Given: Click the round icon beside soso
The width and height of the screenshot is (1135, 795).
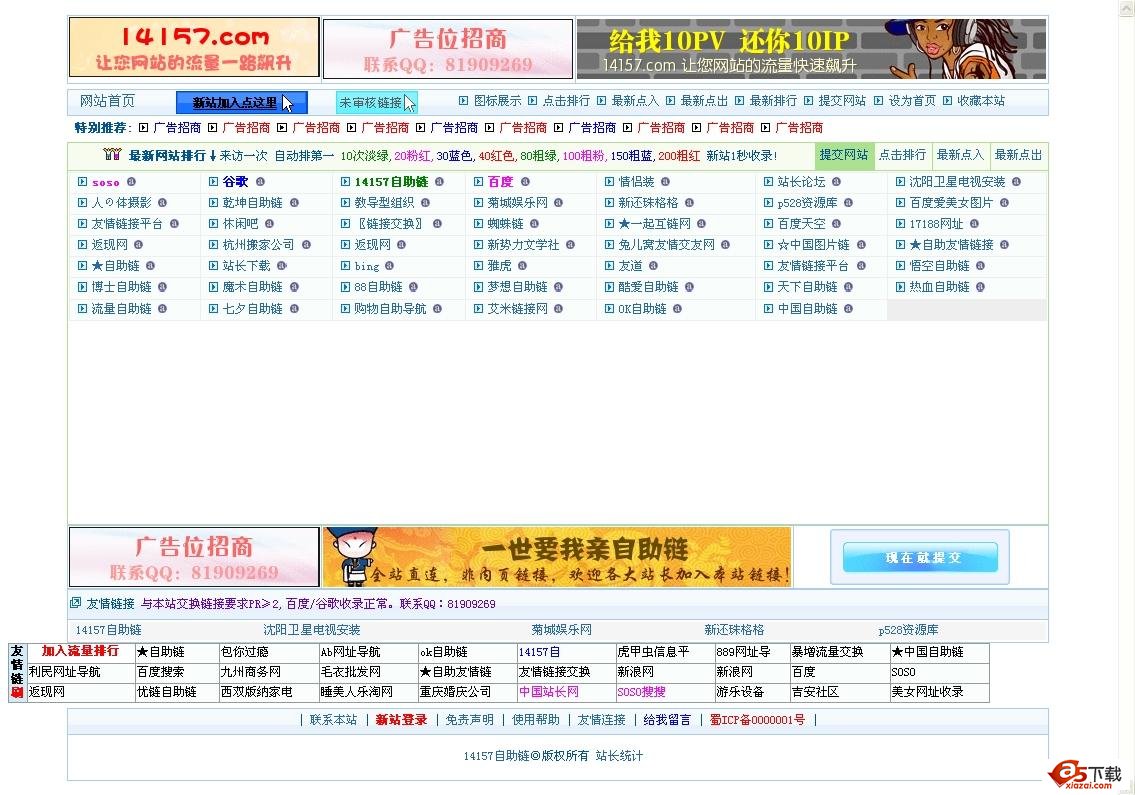Looking at the screenshot, I should pyautogui.click(x=131, y=182).
